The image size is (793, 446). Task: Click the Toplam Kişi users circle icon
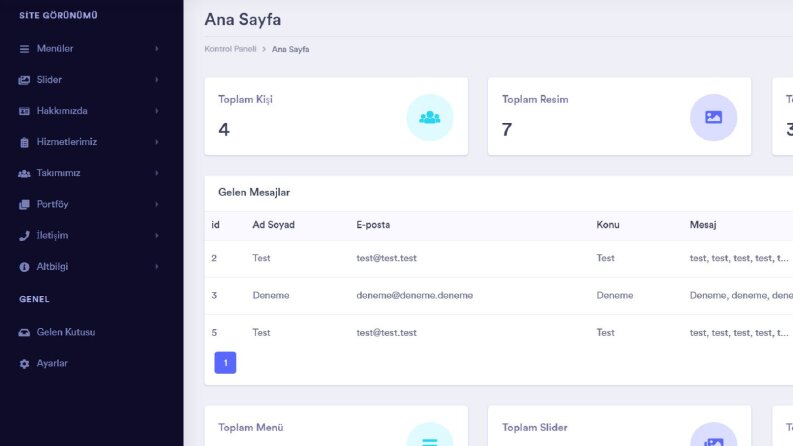pos(430,117)
